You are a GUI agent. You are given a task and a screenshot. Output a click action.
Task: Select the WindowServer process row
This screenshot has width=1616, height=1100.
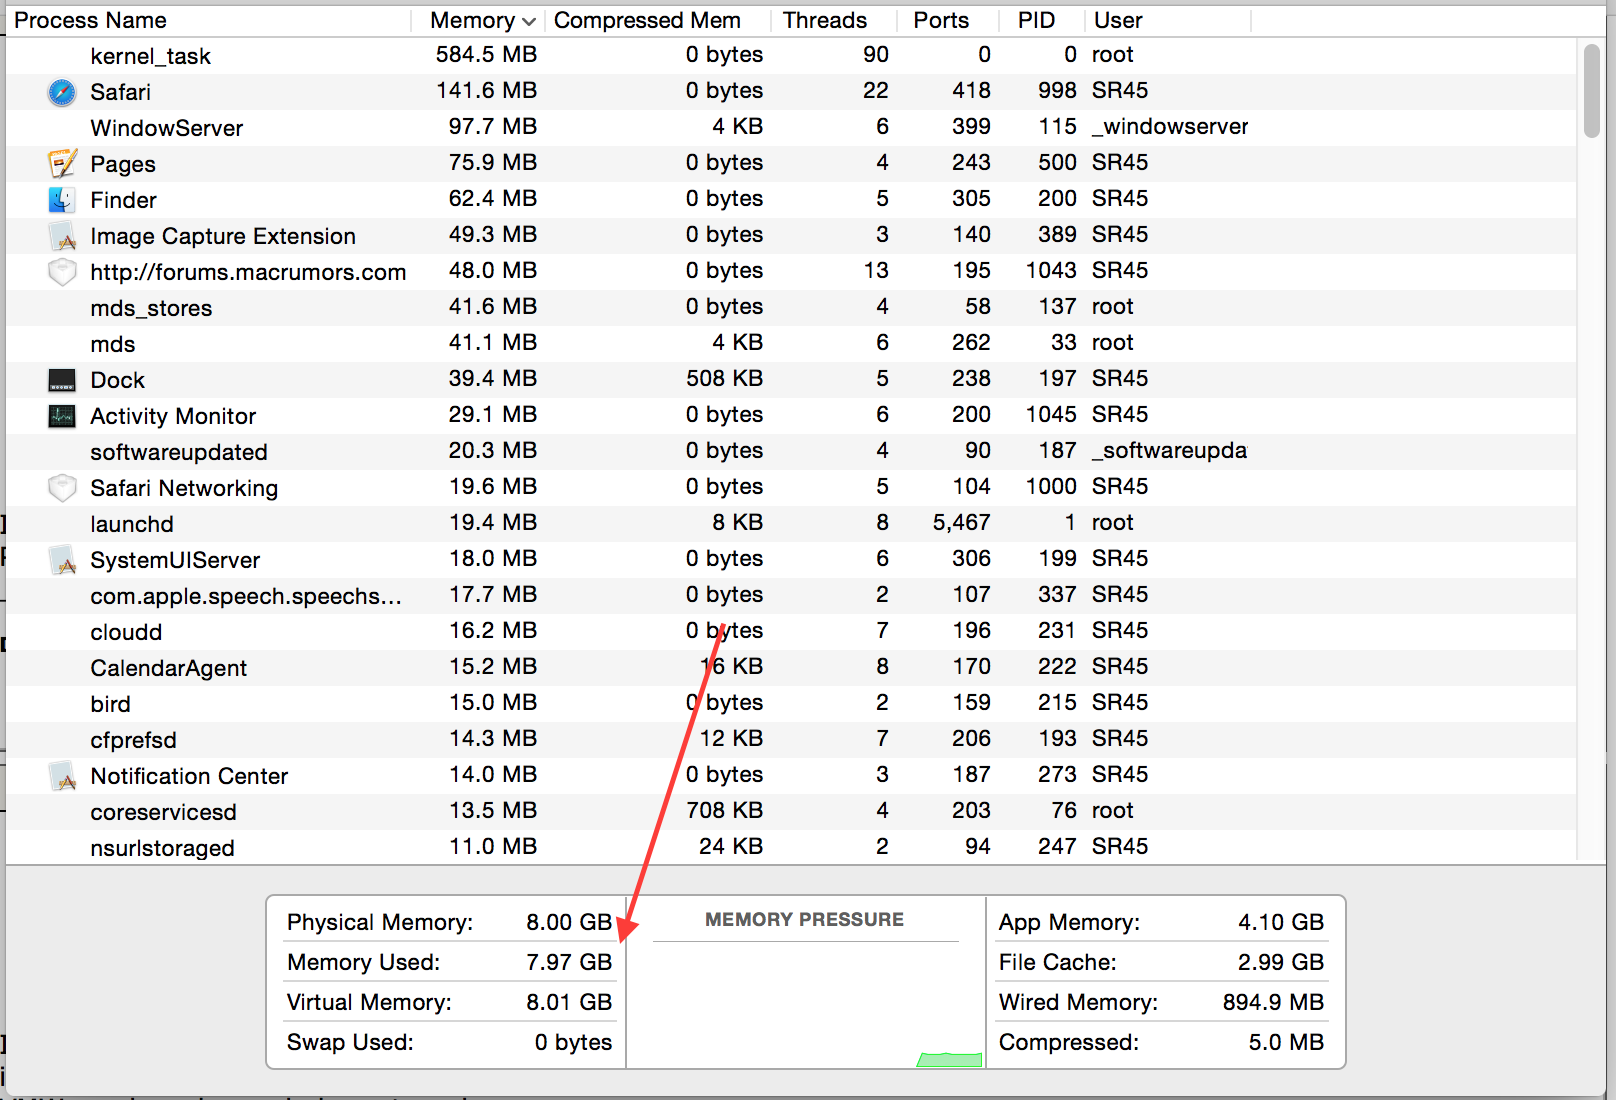(x=791, y=128)
